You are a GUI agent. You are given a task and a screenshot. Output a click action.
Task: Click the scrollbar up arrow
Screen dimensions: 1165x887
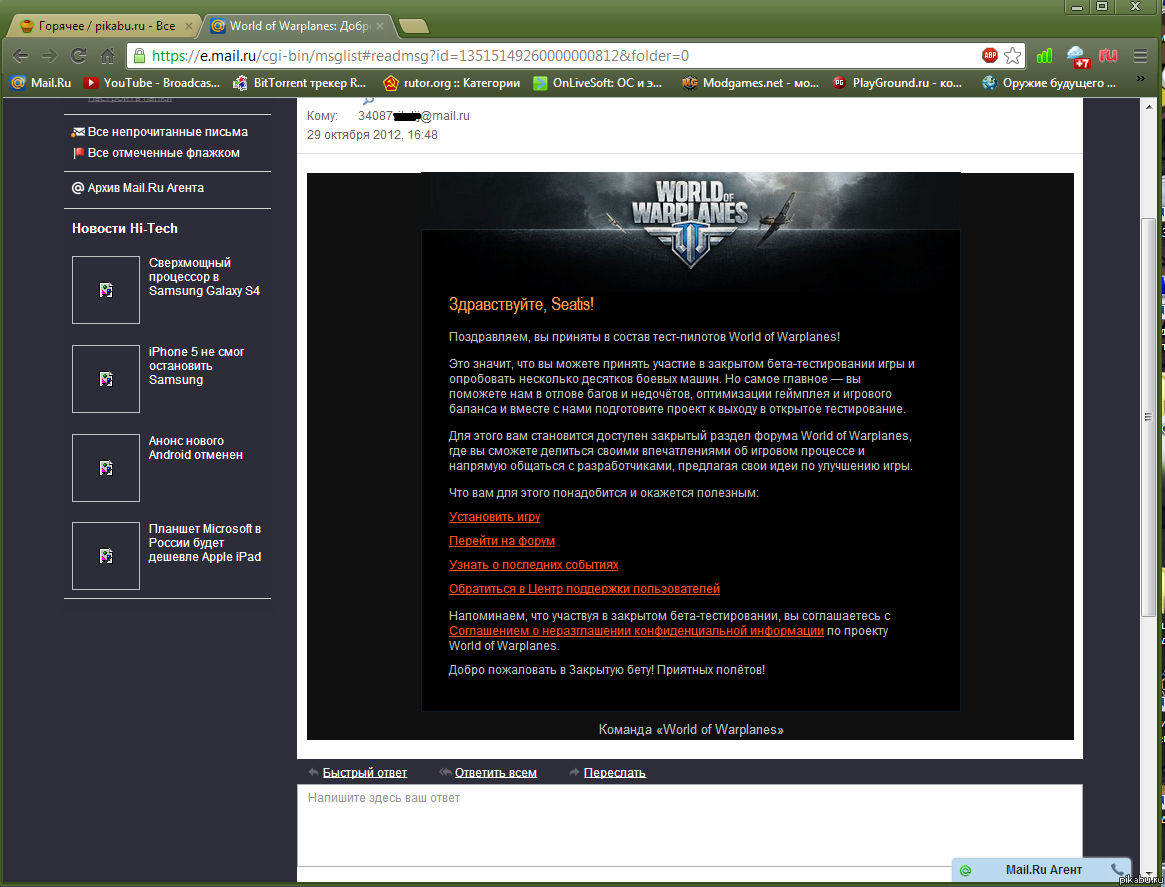[1149, 107]
